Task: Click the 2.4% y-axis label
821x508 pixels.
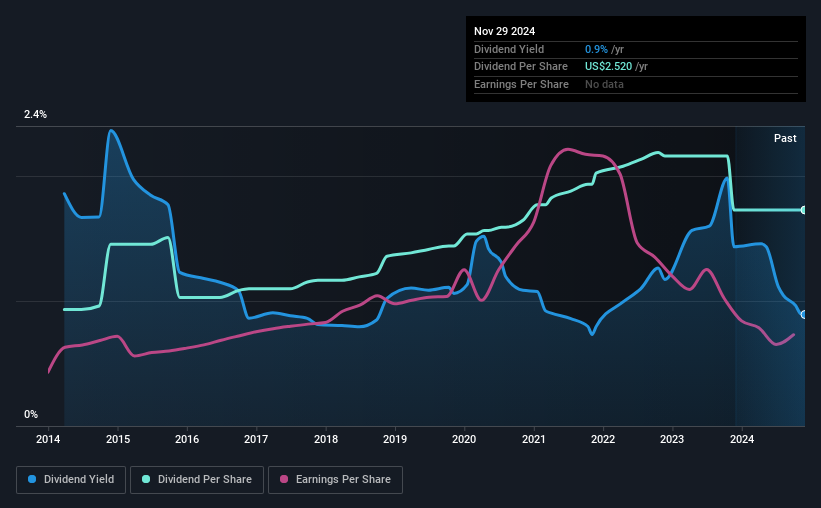Action: [35, 114]
